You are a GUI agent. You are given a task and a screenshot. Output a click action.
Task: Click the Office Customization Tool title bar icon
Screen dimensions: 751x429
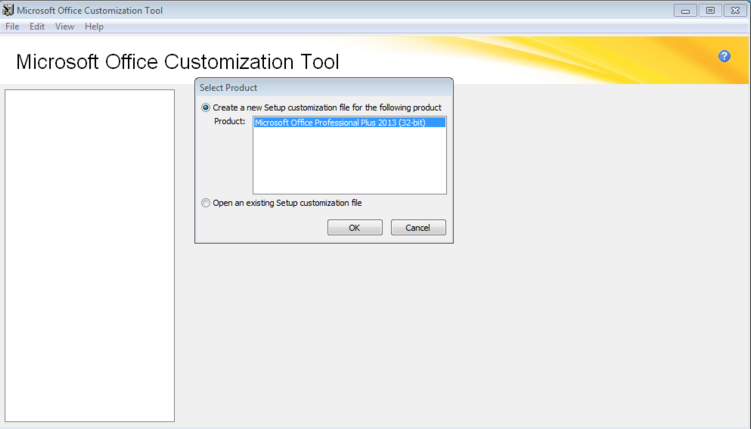[x=8, y=10]
